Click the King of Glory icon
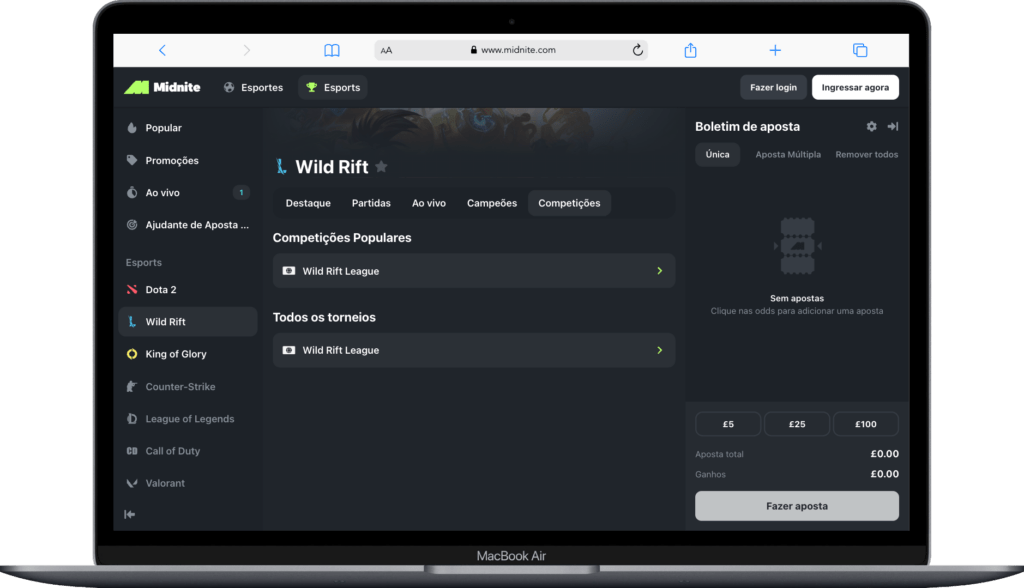 pos(132,354)
